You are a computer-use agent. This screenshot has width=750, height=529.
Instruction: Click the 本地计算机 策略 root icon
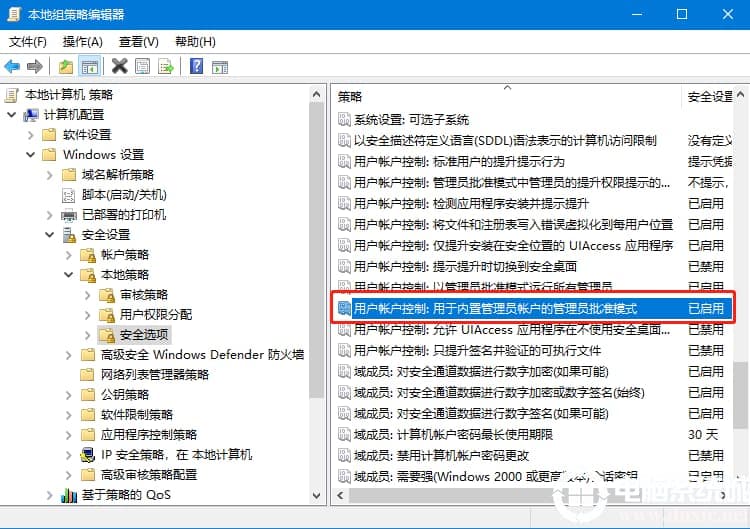(x=12, y=95)
